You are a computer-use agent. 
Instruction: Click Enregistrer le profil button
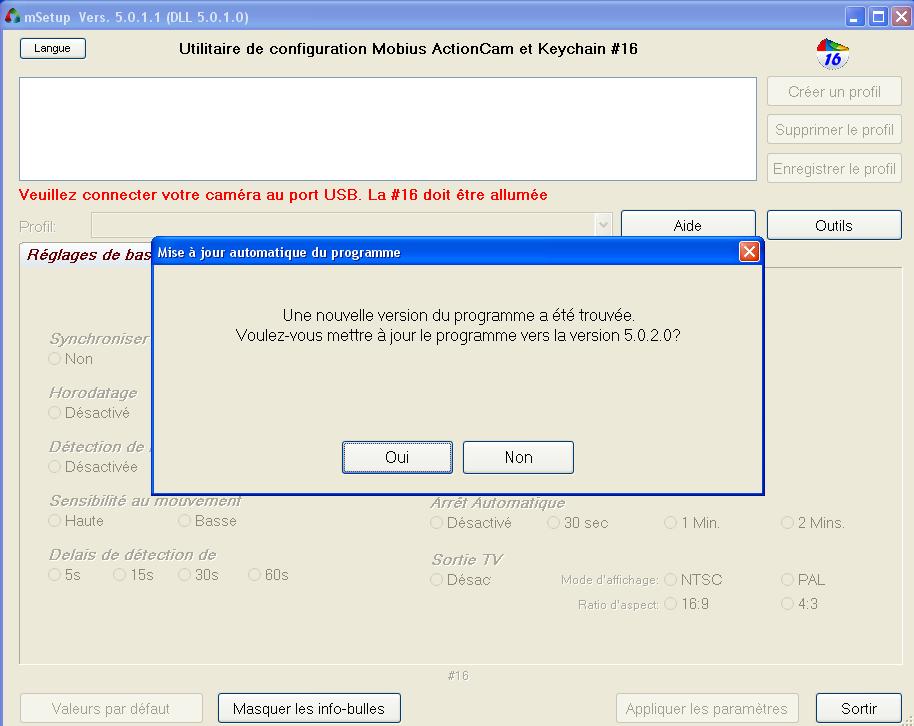point(834,169)
